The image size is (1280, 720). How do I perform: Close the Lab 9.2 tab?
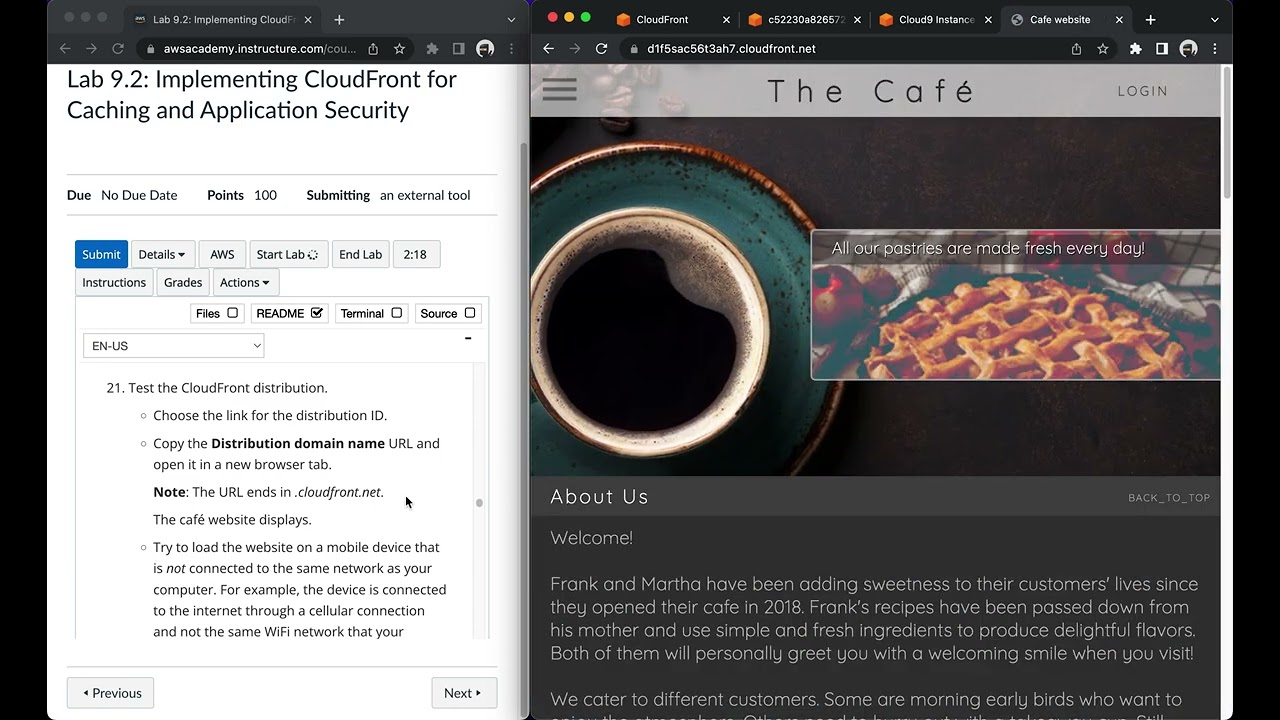[x=308, y=19]
